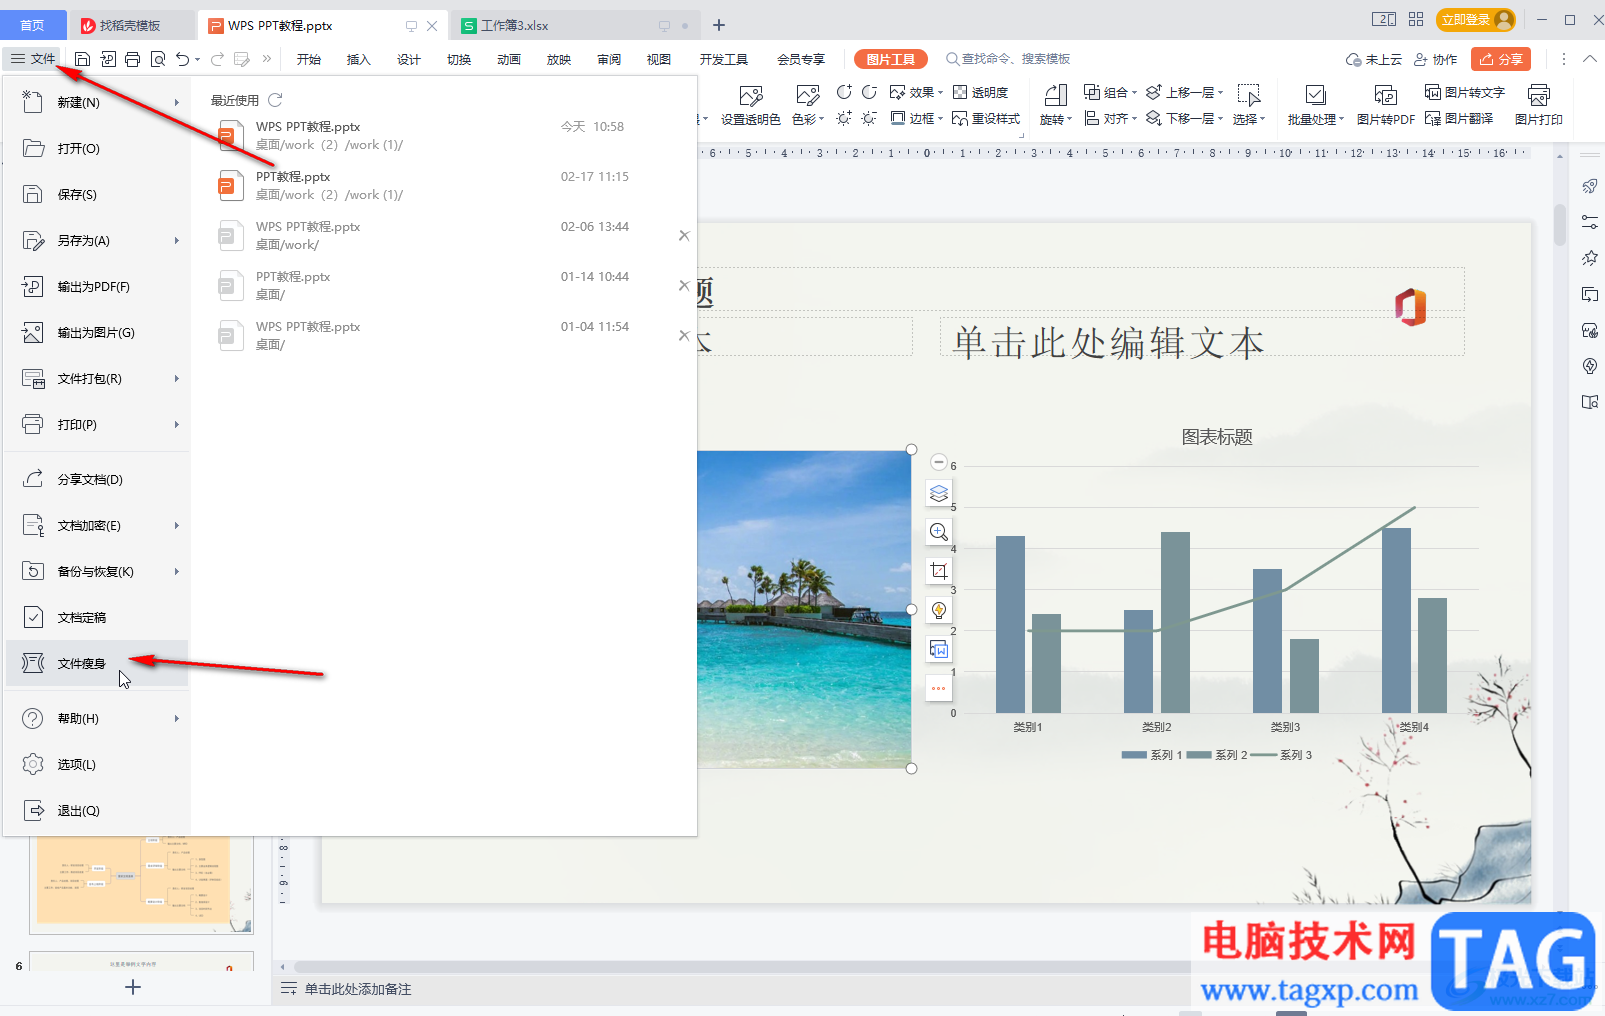This screenshot has height=1016, width=1605.
Task: Expand 帮助(H) submenu arrow
Action: 176,718
